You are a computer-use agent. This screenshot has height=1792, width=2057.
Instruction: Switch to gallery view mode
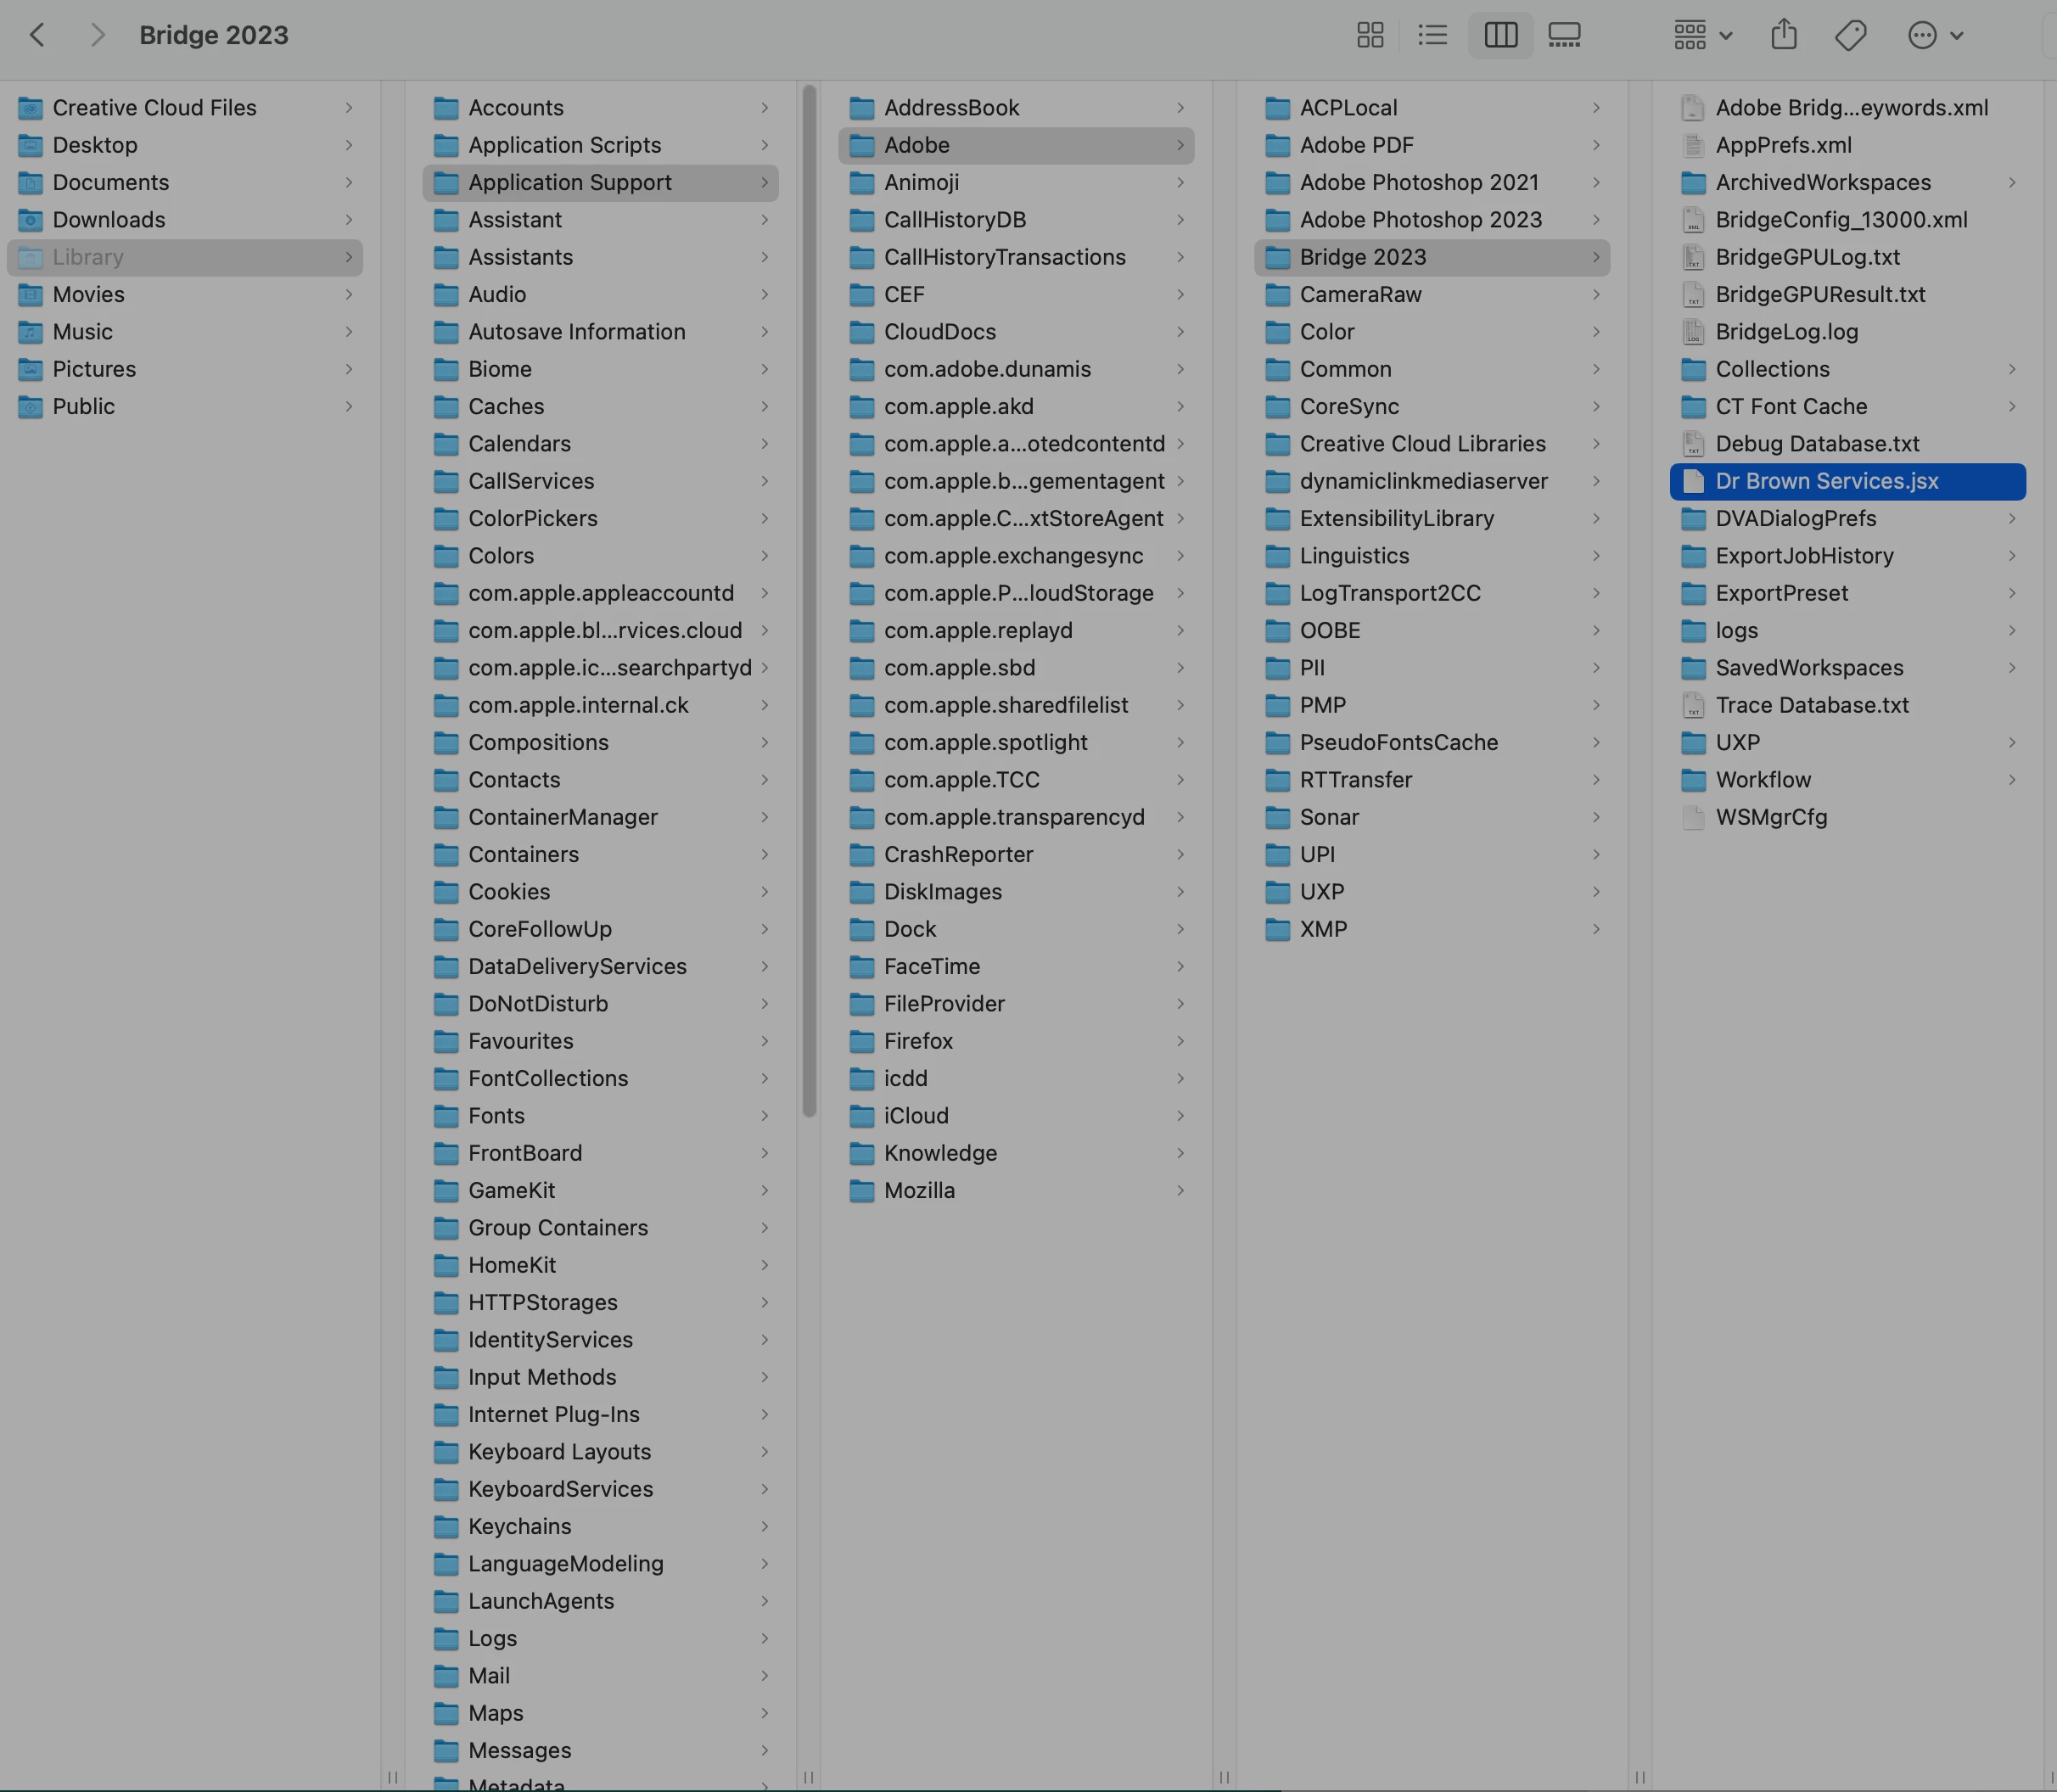1564,35
